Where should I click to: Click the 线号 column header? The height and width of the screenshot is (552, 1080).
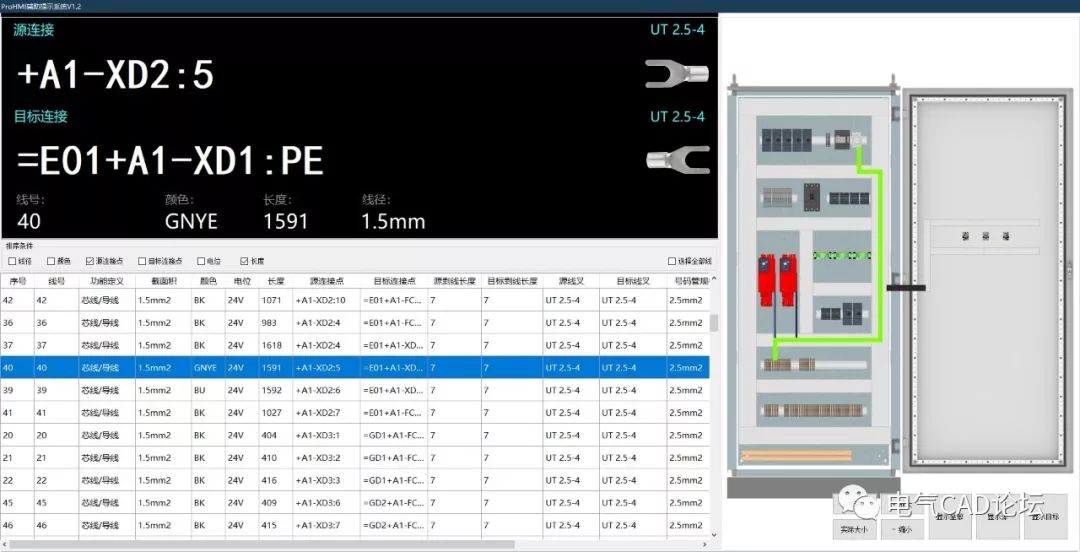click(56, 281)
